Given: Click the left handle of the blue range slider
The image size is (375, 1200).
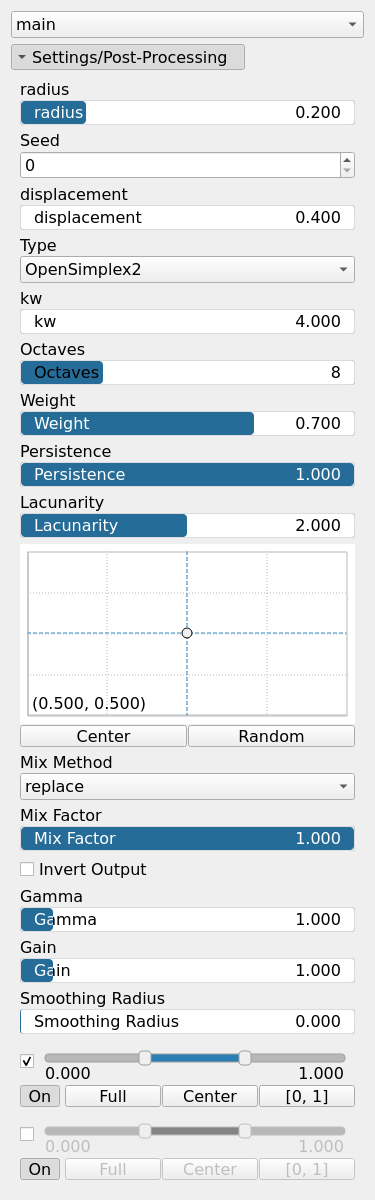Looking at the screenshot, I should (145, 1058).
